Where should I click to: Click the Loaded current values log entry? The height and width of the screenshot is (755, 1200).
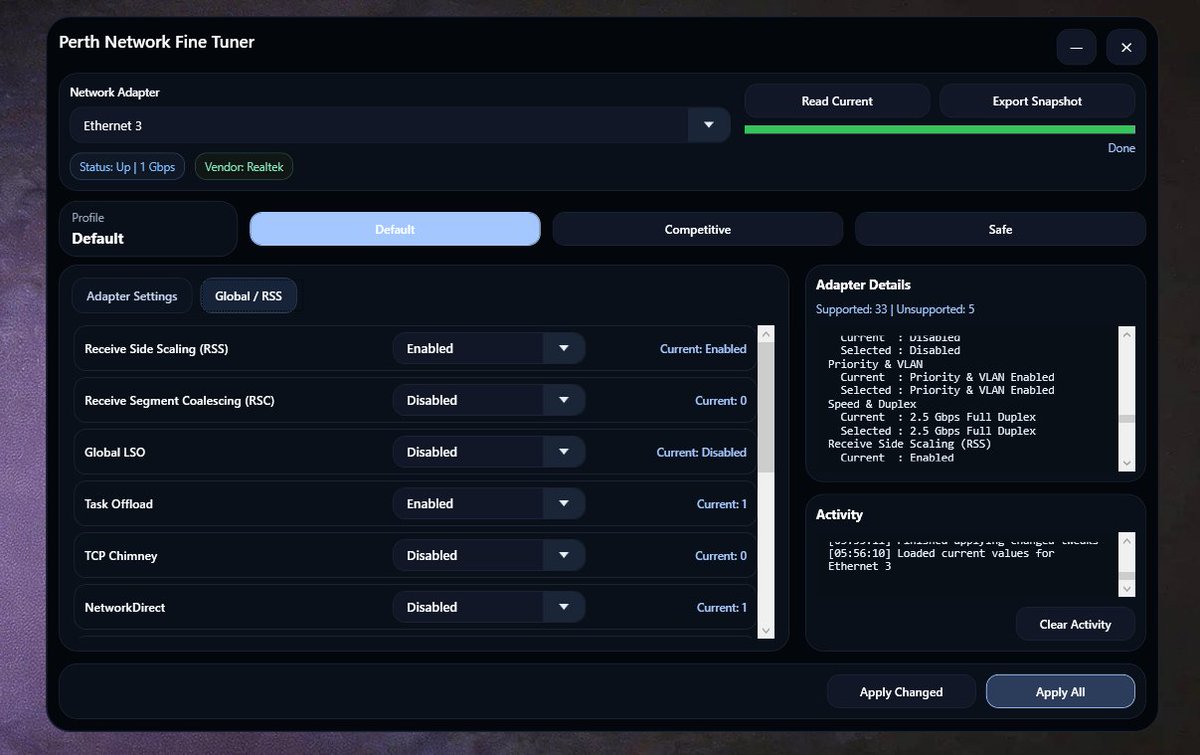pyautogui.click(x=941, y=559)
